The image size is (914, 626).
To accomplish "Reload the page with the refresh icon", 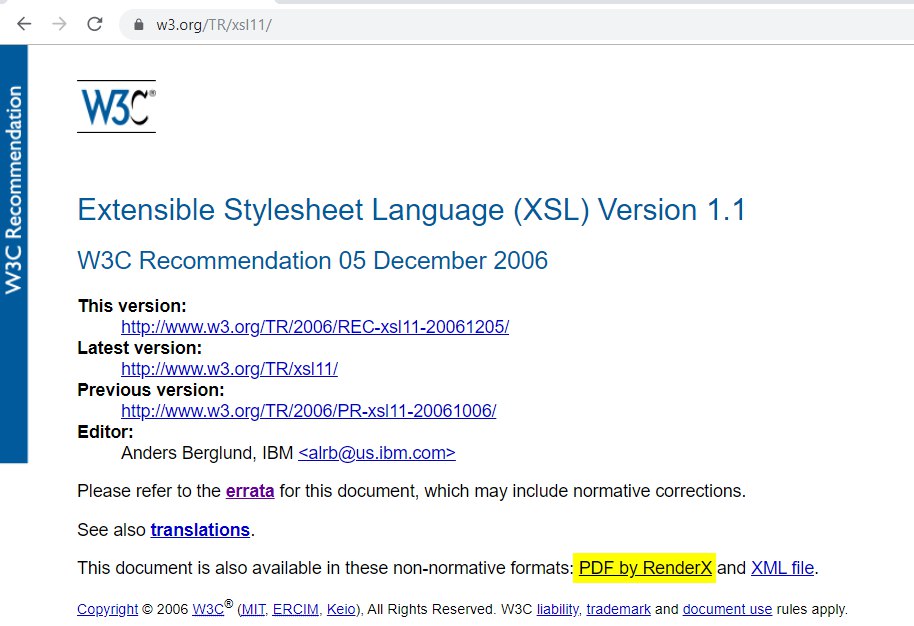I will (x=94, y=24).
